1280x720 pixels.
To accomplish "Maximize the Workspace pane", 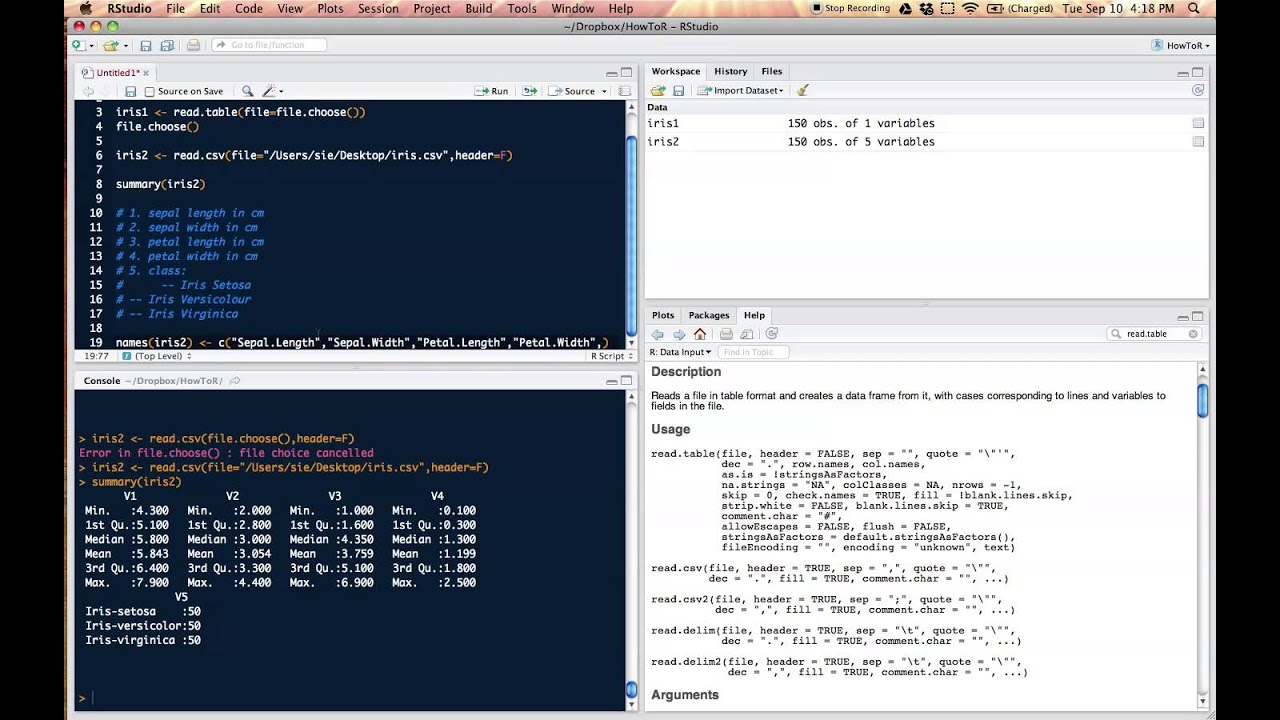I will click(x=1199, y=73).
